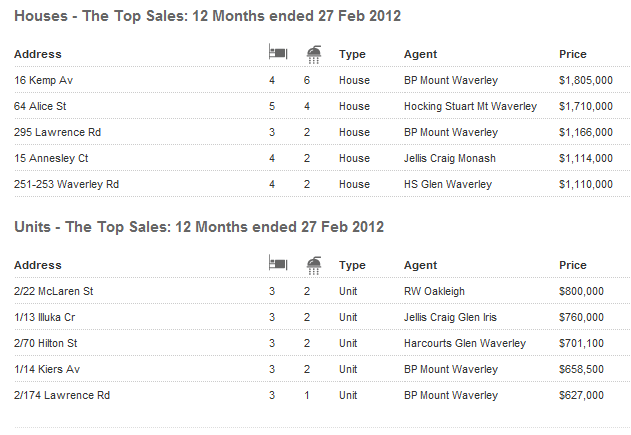Click the Address header in Units table

point(38,265)
